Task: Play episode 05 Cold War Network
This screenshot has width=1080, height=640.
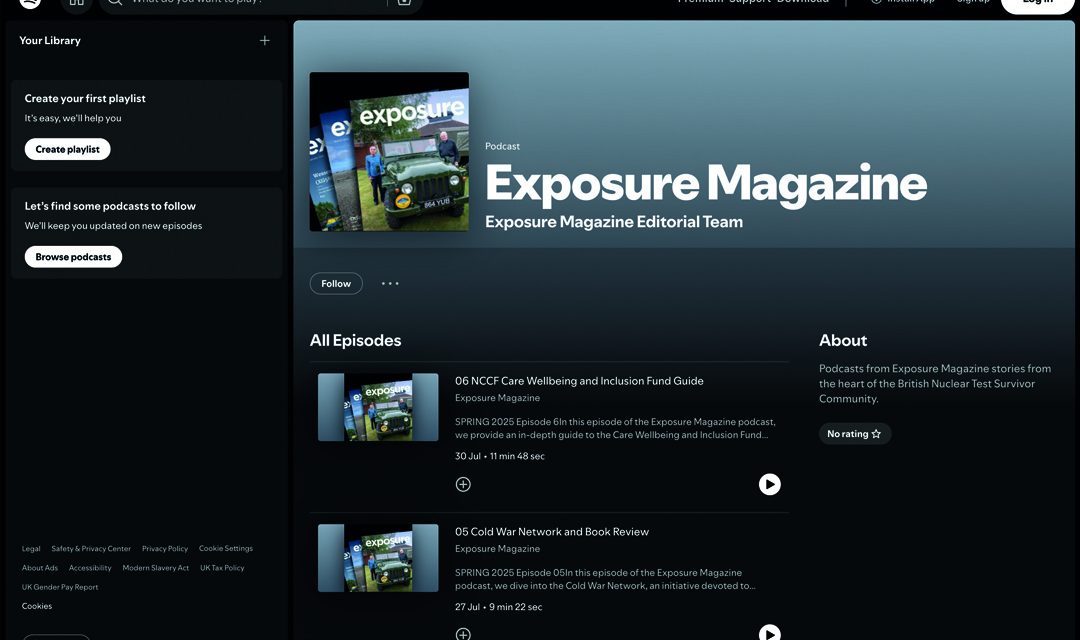Action: tap(769, 633)
